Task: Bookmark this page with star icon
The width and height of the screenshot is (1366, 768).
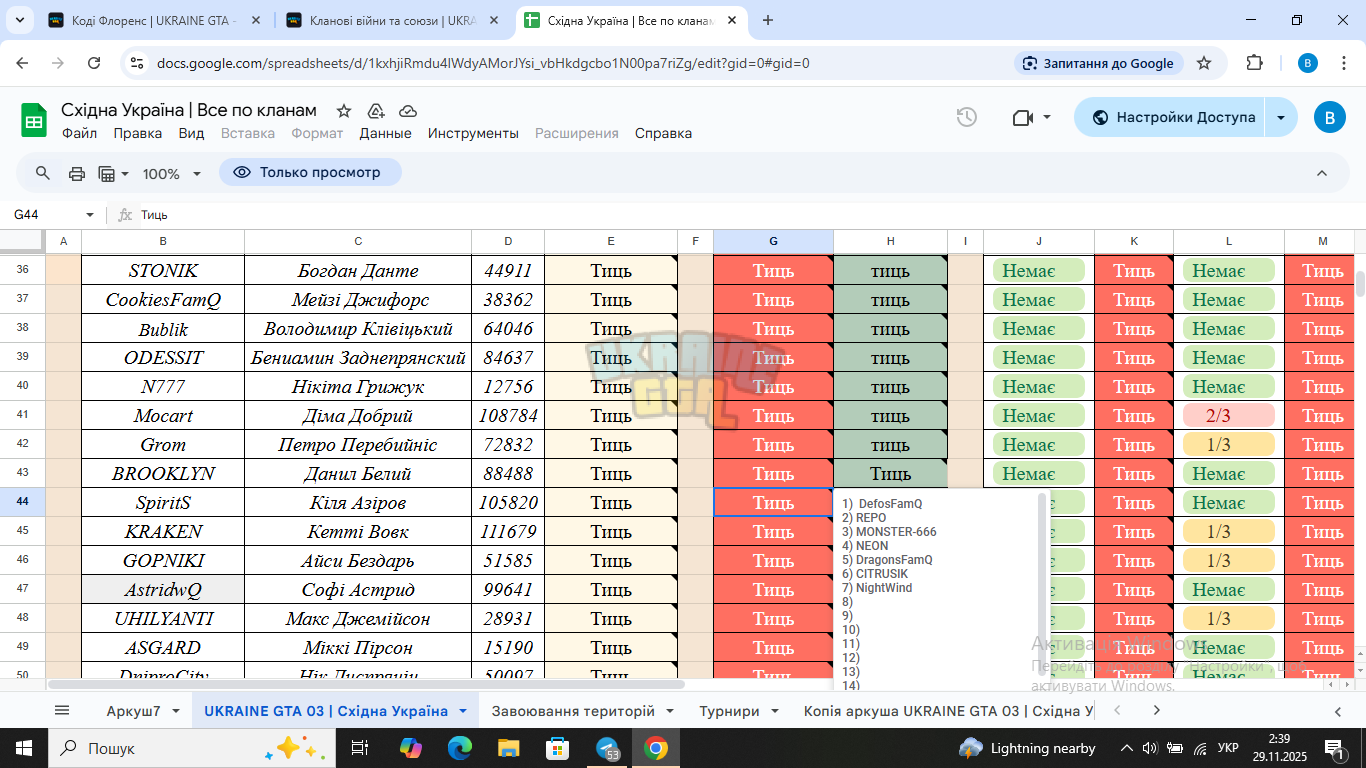Action: point(1204,63)
